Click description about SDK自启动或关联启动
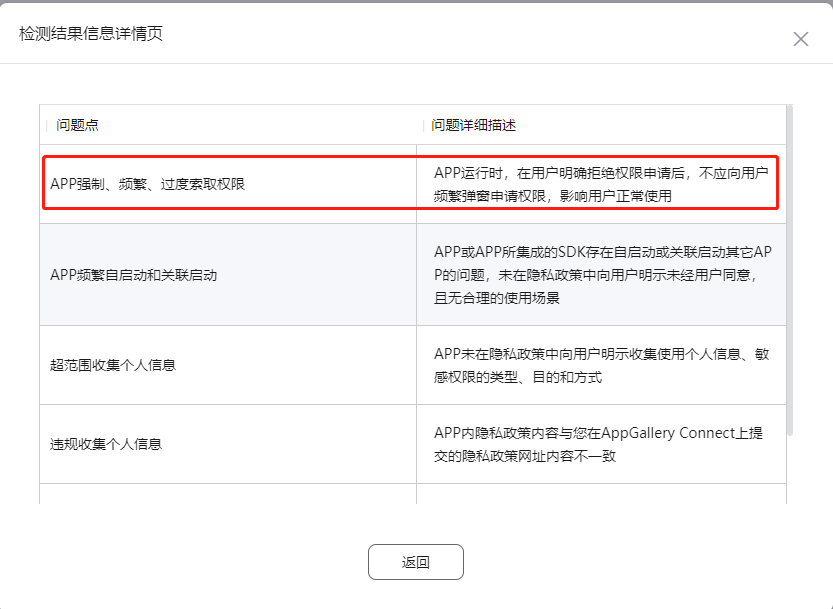The height and width of the screenshot is (609, 833). pyautogui.click(x=600, y=274)
